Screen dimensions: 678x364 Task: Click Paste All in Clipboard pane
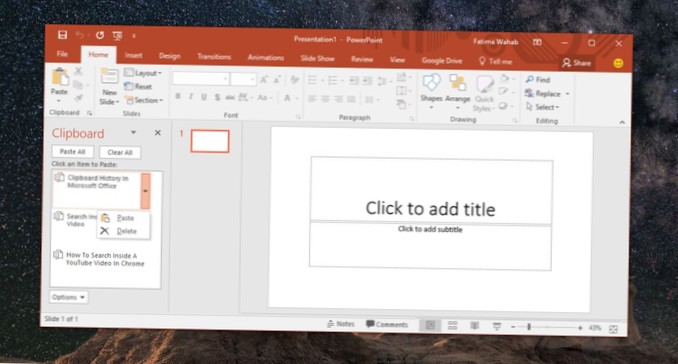click(x=72, y=151)
